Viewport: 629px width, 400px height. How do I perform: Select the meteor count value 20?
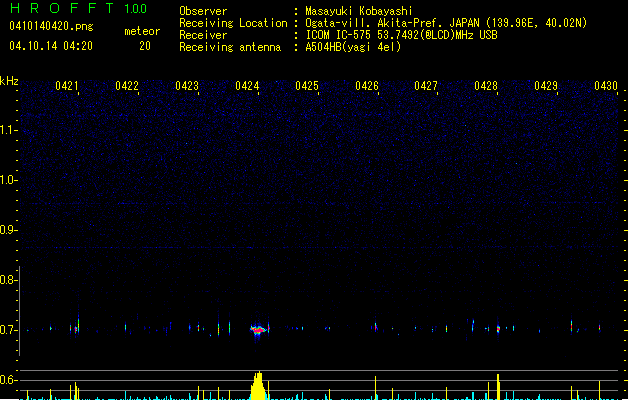click(x=145, y=46)
